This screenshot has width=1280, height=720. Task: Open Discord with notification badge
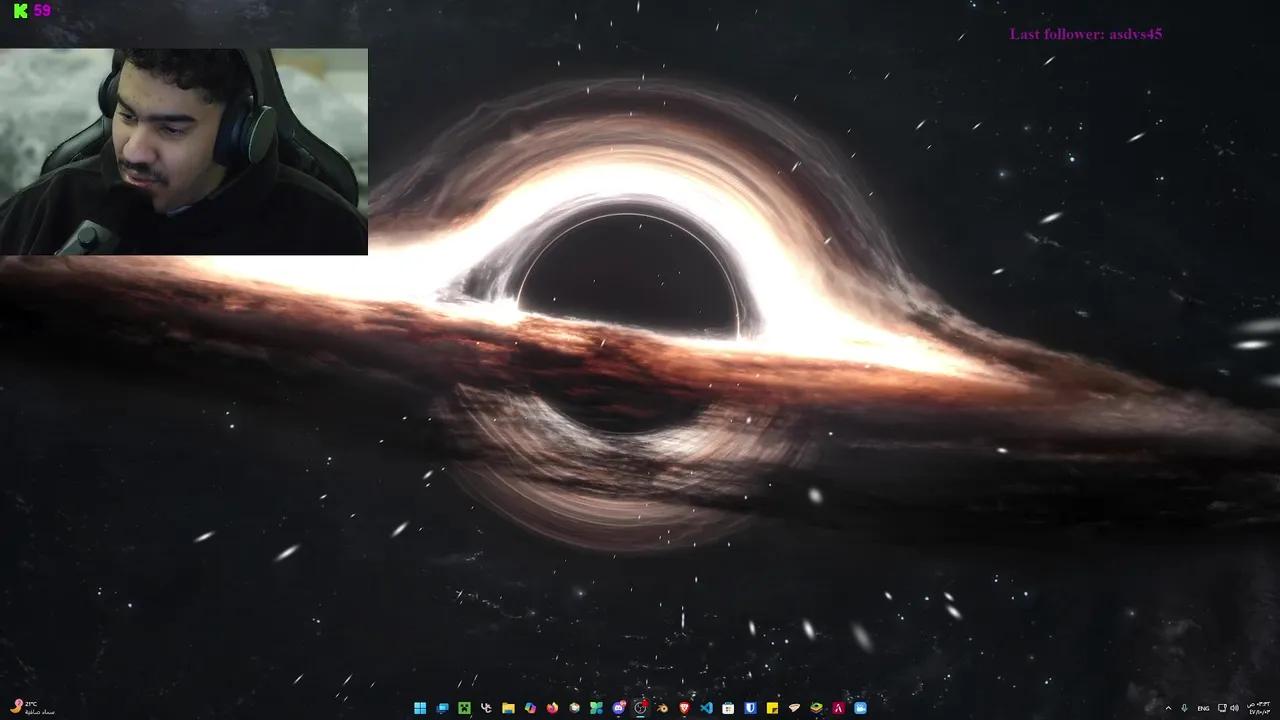pos(619,708)
